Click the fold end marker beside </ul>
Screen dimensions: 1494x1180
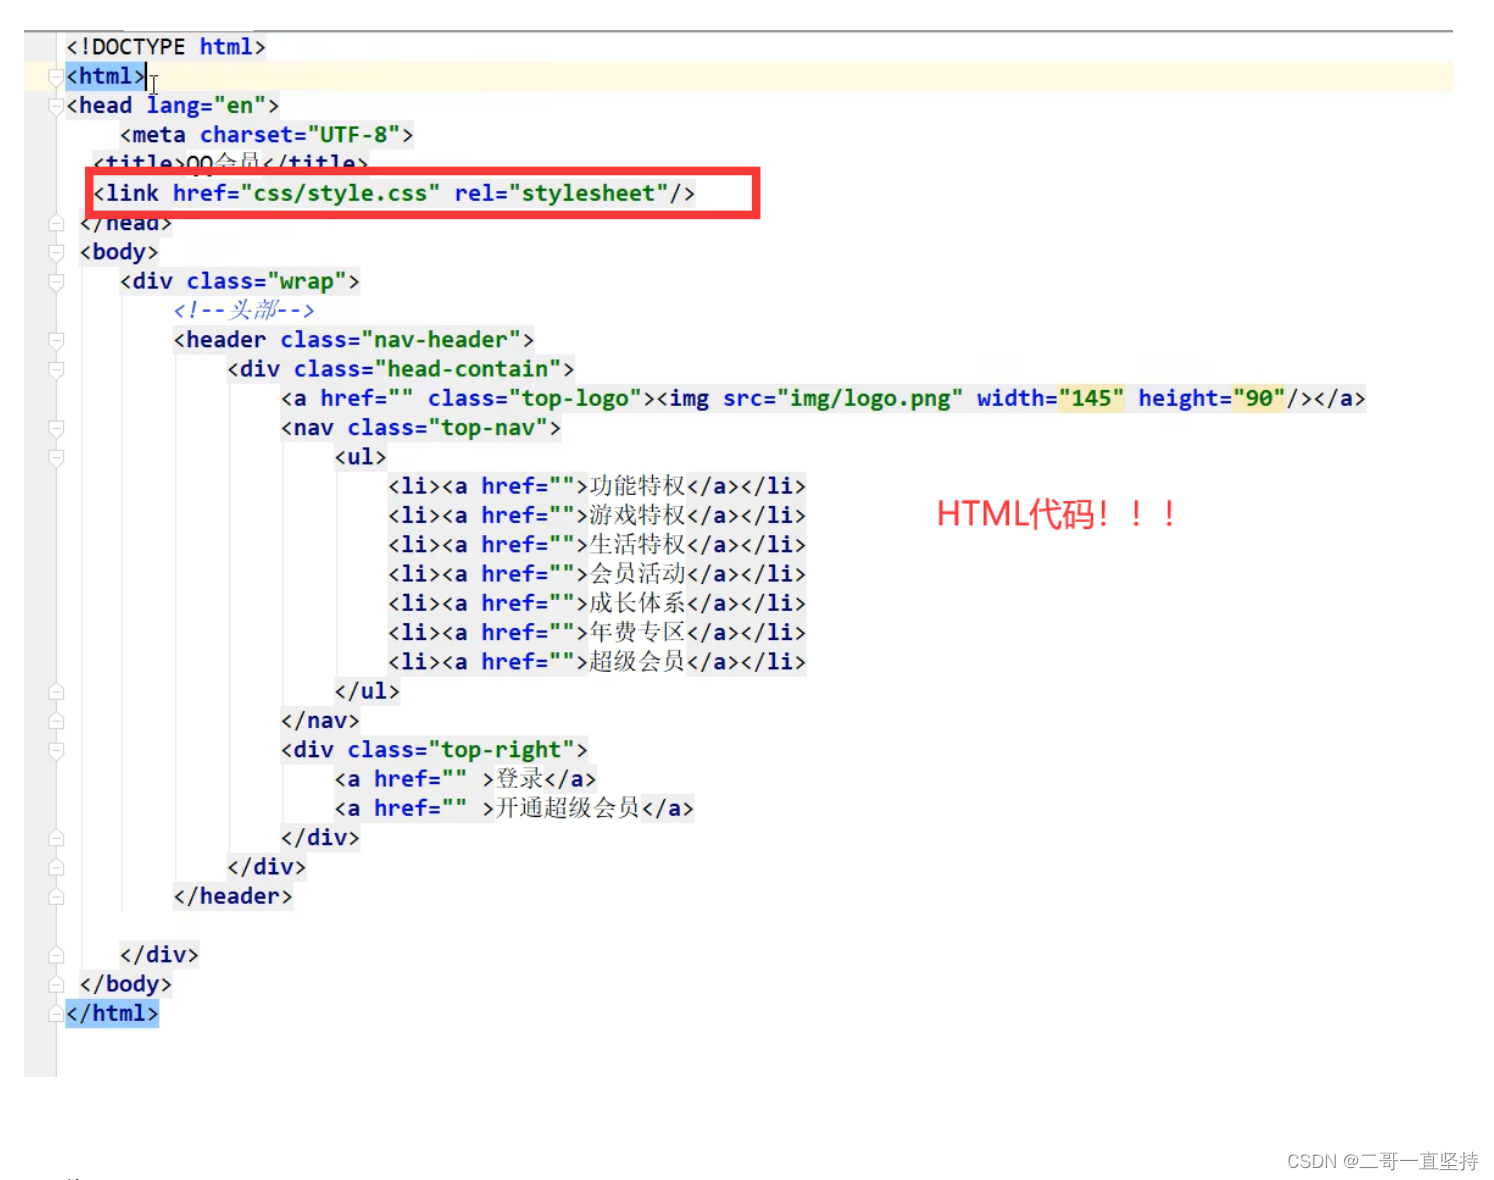(56, 691)
